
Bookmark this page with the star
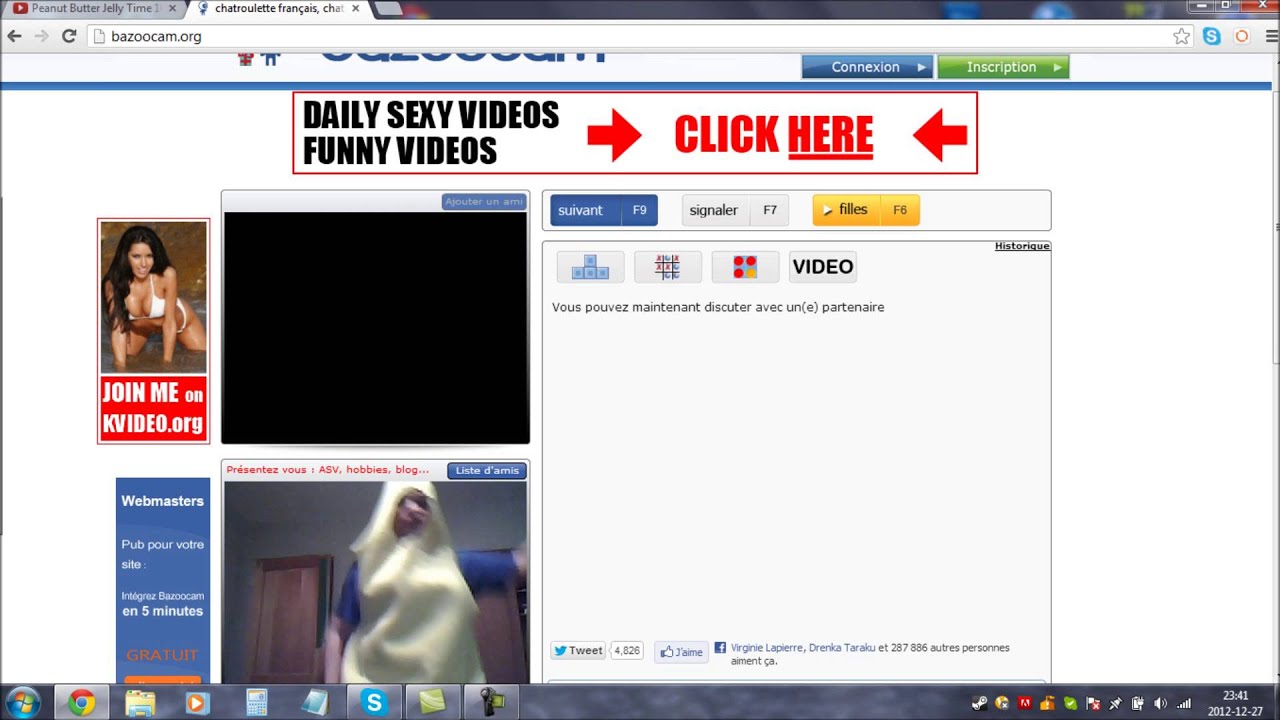pos(1182,36)
